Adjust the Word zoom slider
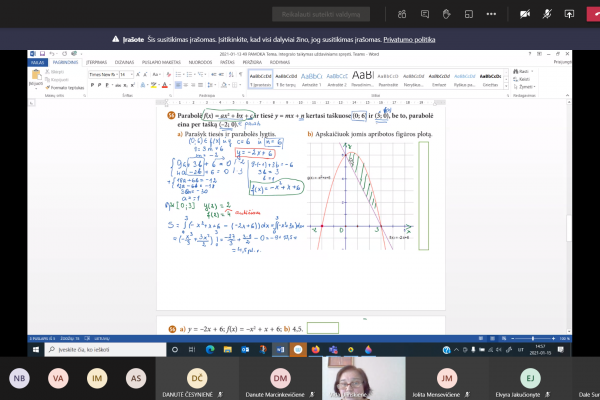 pos(533,338)
